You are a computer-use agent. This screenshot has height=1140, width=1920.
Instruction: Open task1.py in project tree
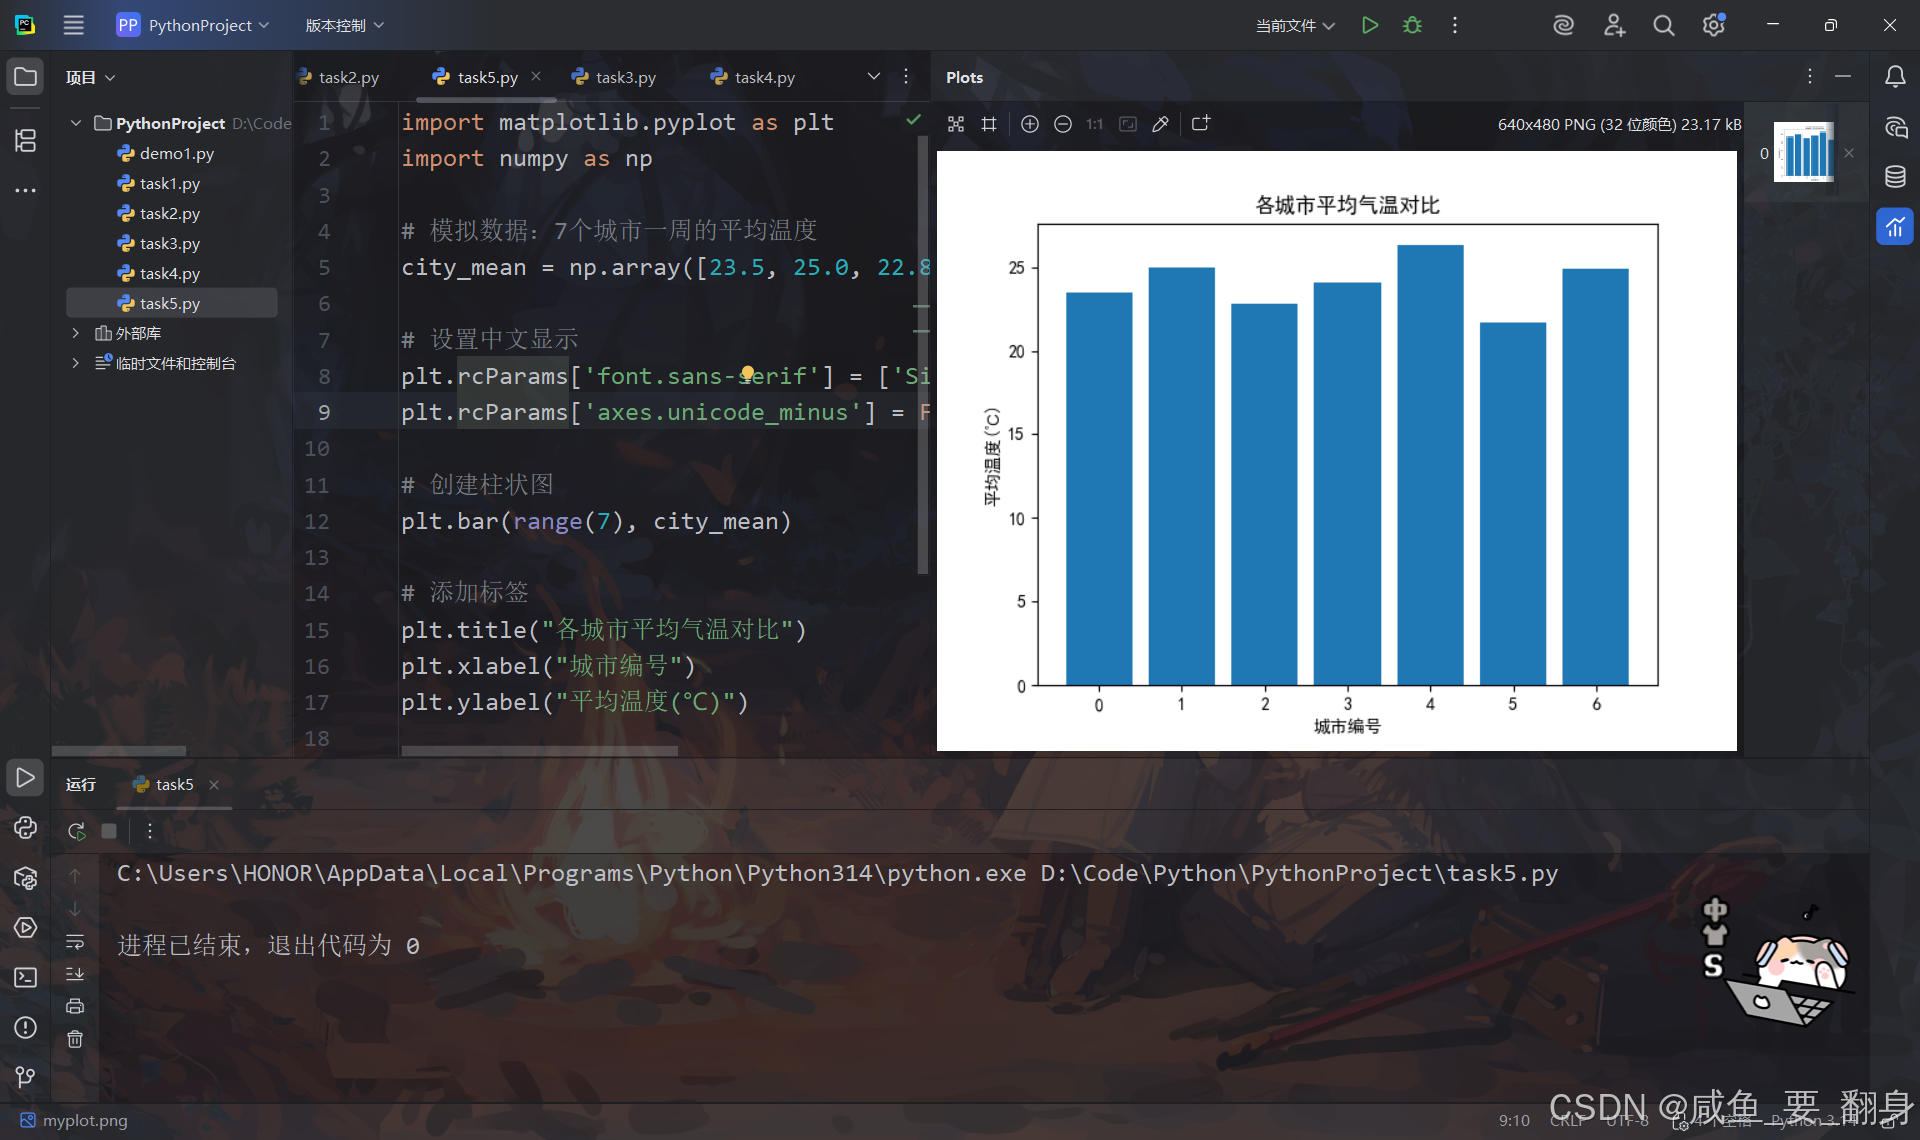[x=169, y=183]
